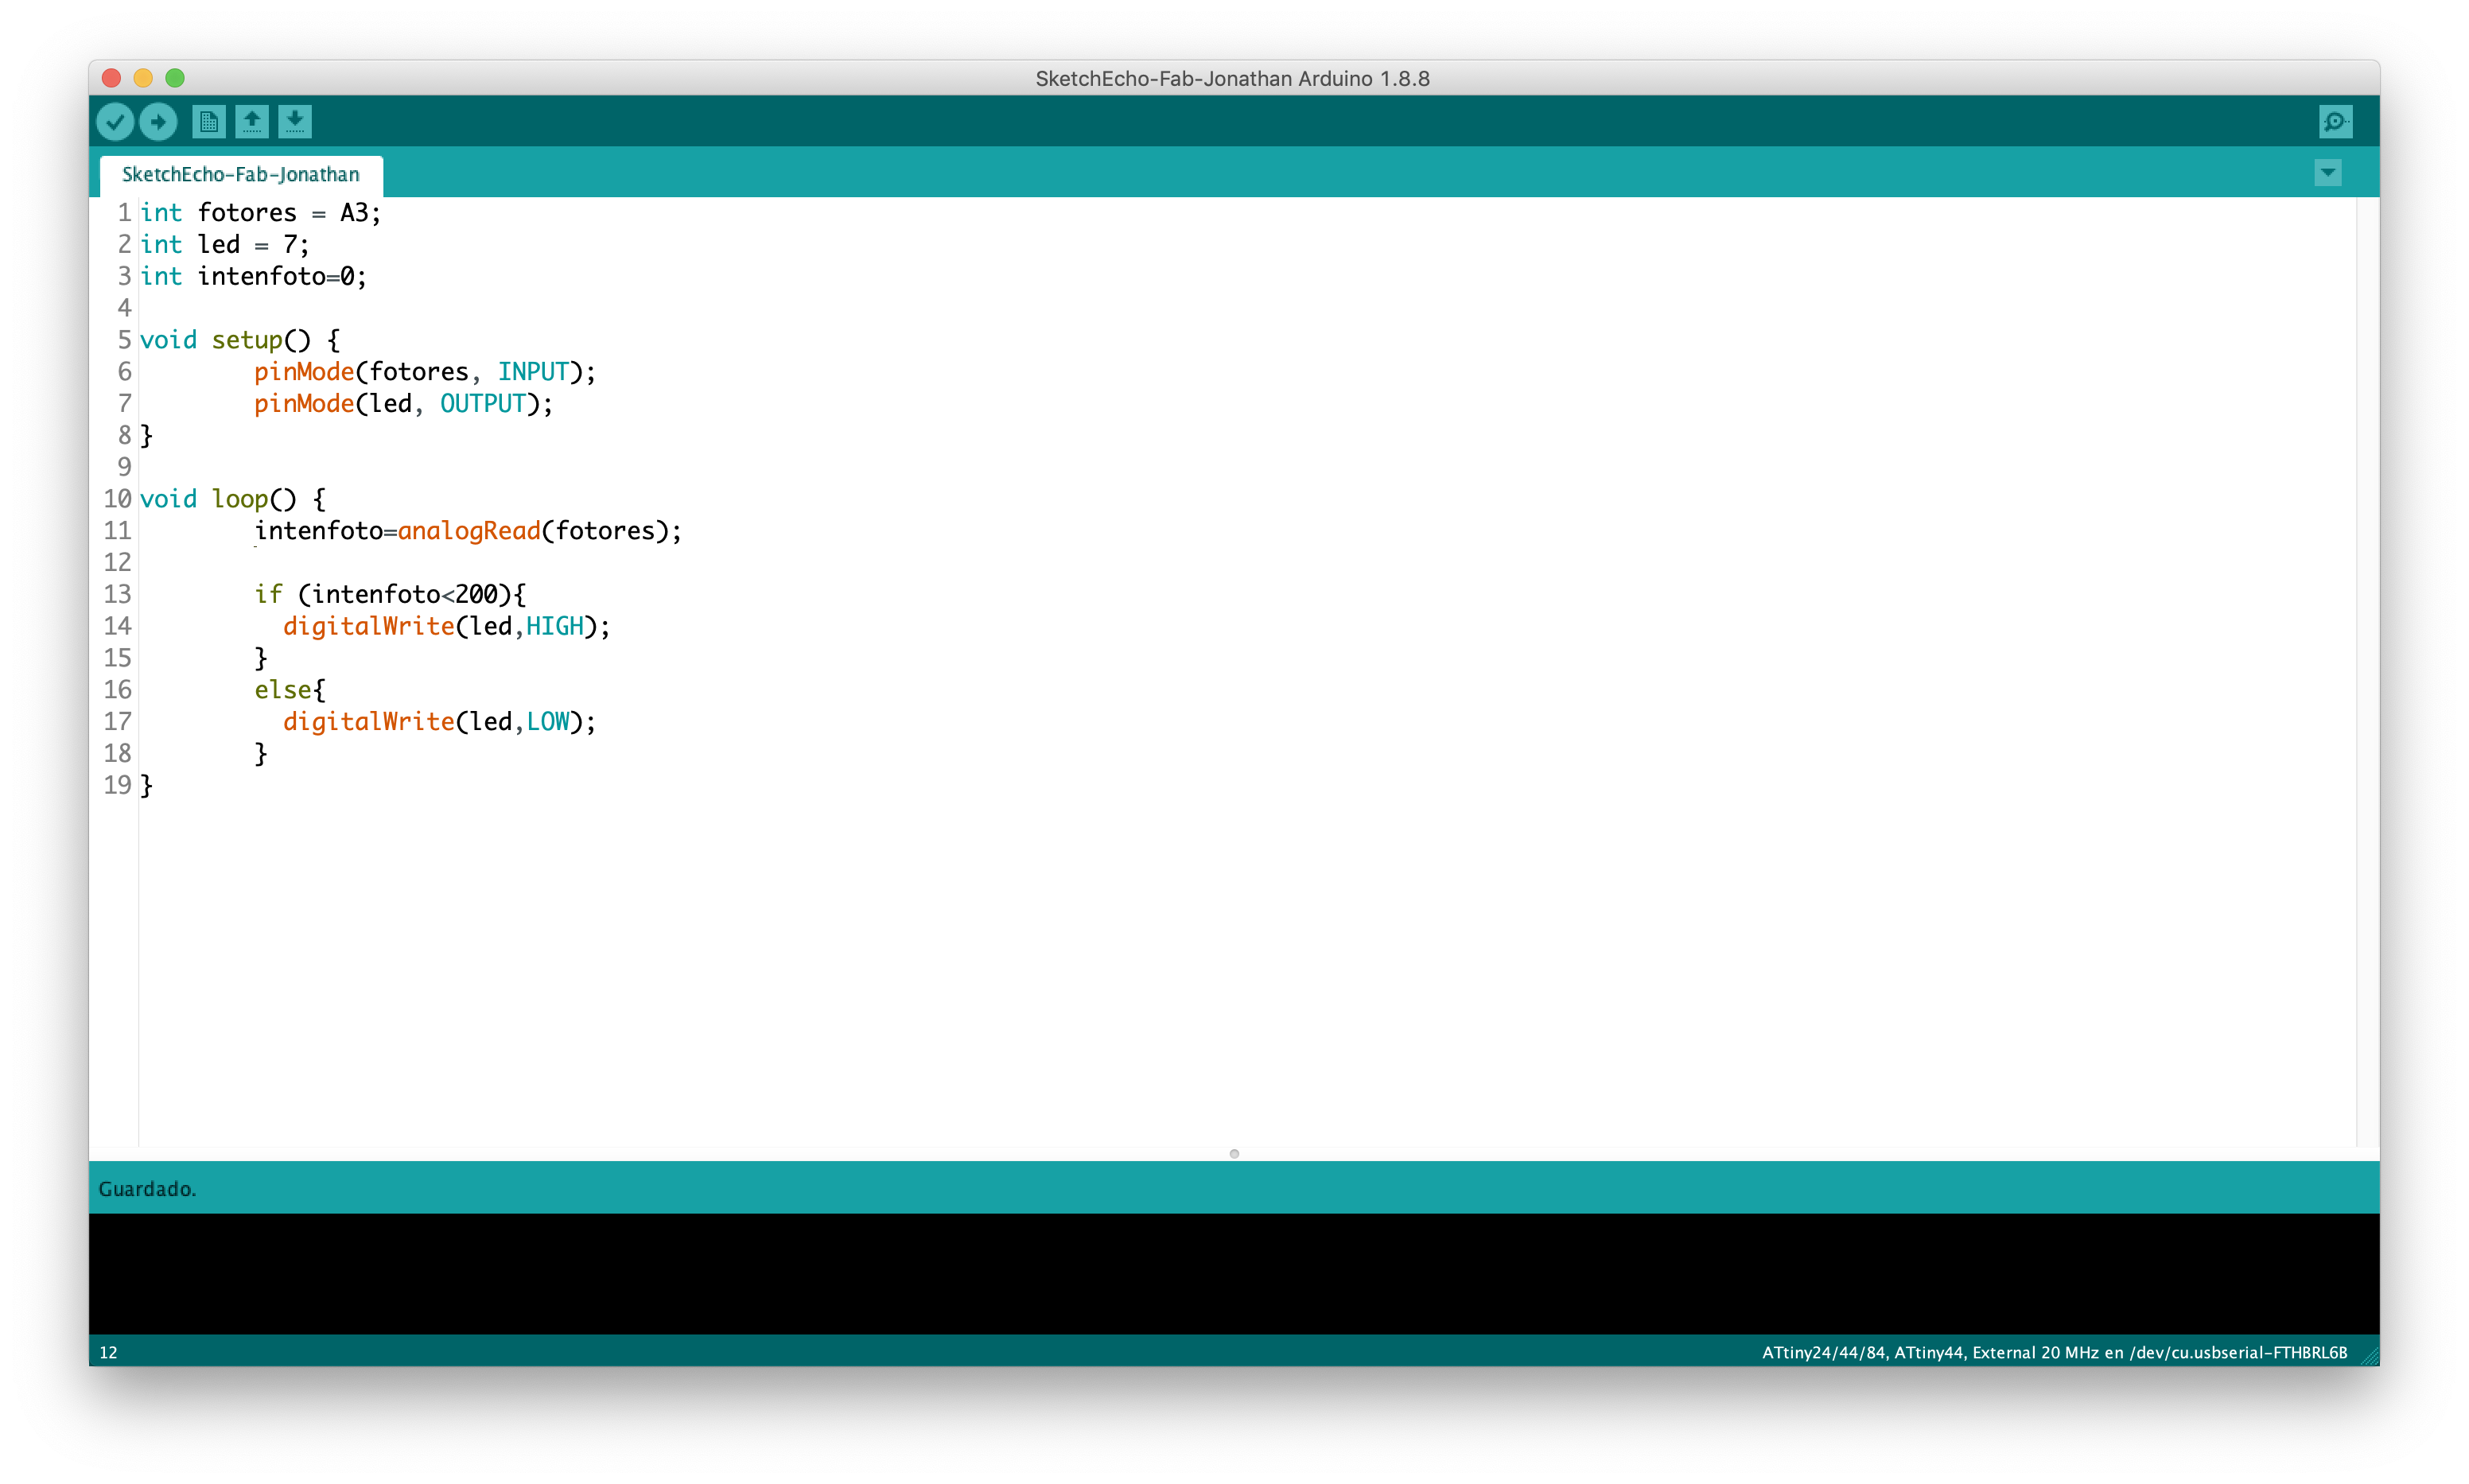Click inside the black console output area
This screenshot has height=1484, width=2469.
click(x=1234, y=1274)
